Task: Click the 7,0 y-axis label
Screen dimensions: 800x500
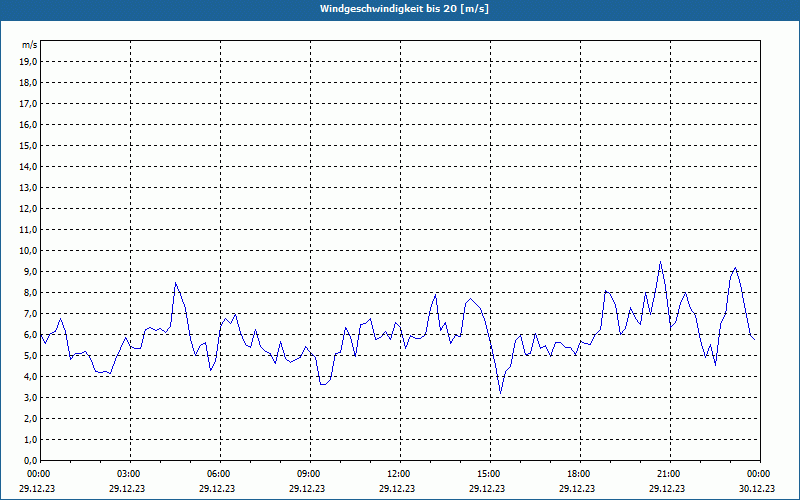Action: pos(30,314)
